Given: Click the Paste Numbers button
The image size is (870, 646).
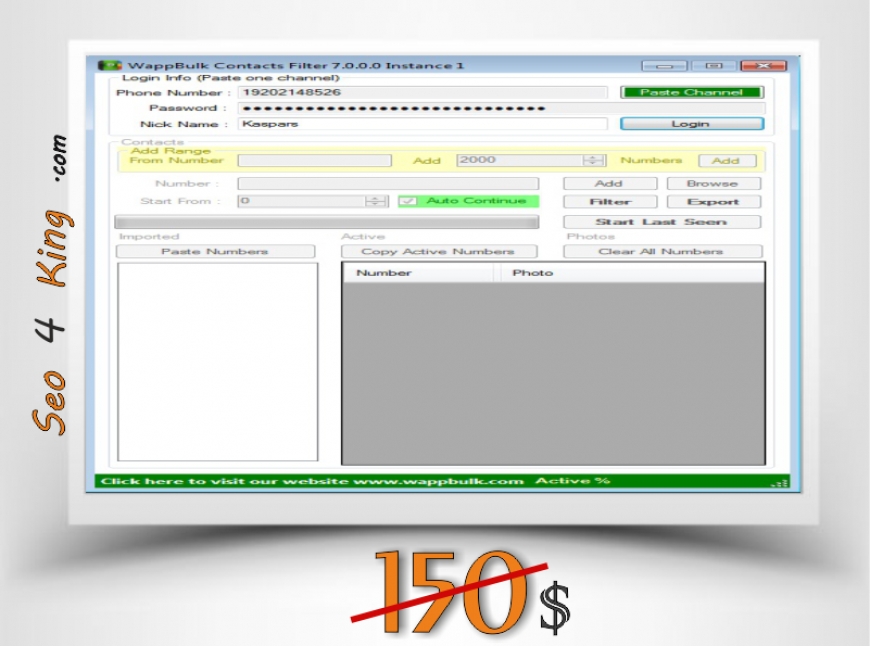Looking at the screenshot, I should coord(215,251).
